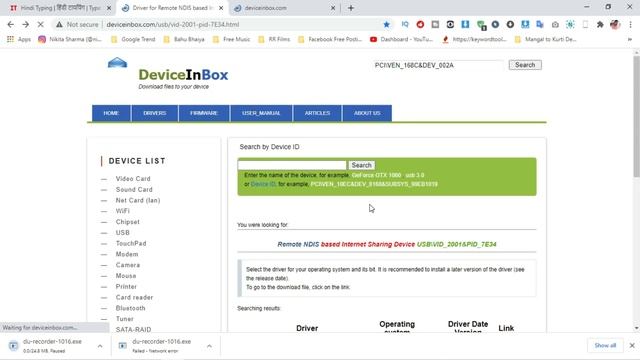Screen dimensions: 640x360
Task: Open the Apps grid shortcut
Action: coord(19,39)
